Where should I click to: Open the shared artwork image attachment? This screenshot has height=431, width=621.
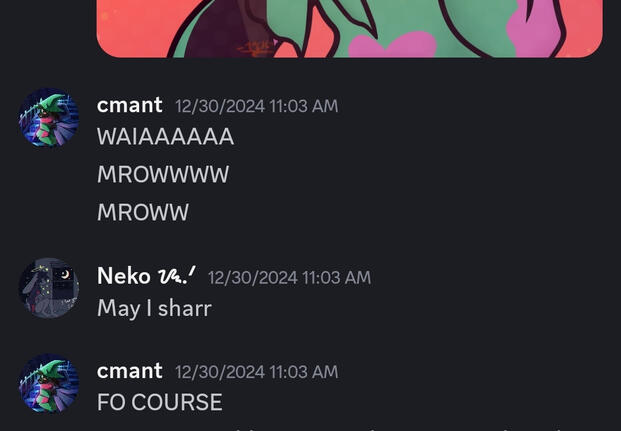click(x=349, y=29)
